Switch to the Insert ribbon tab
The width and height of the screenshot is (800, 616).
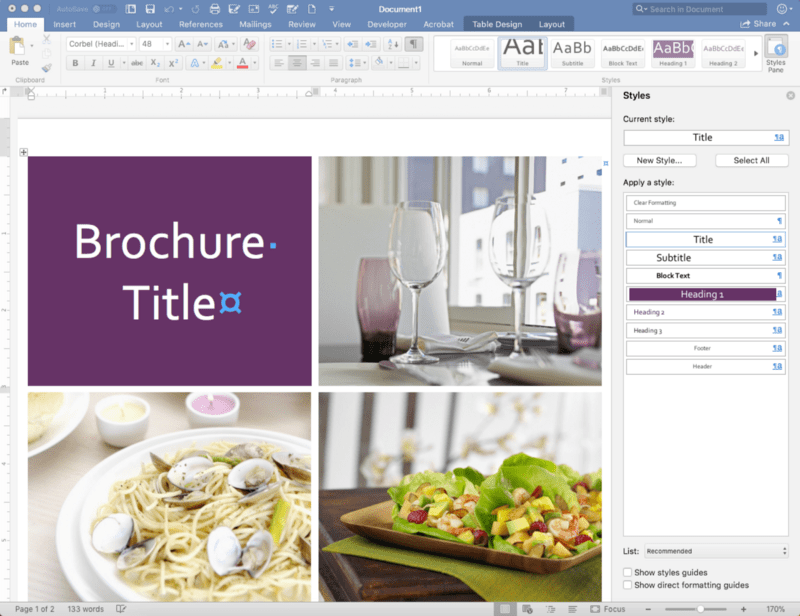coord(64,24)
